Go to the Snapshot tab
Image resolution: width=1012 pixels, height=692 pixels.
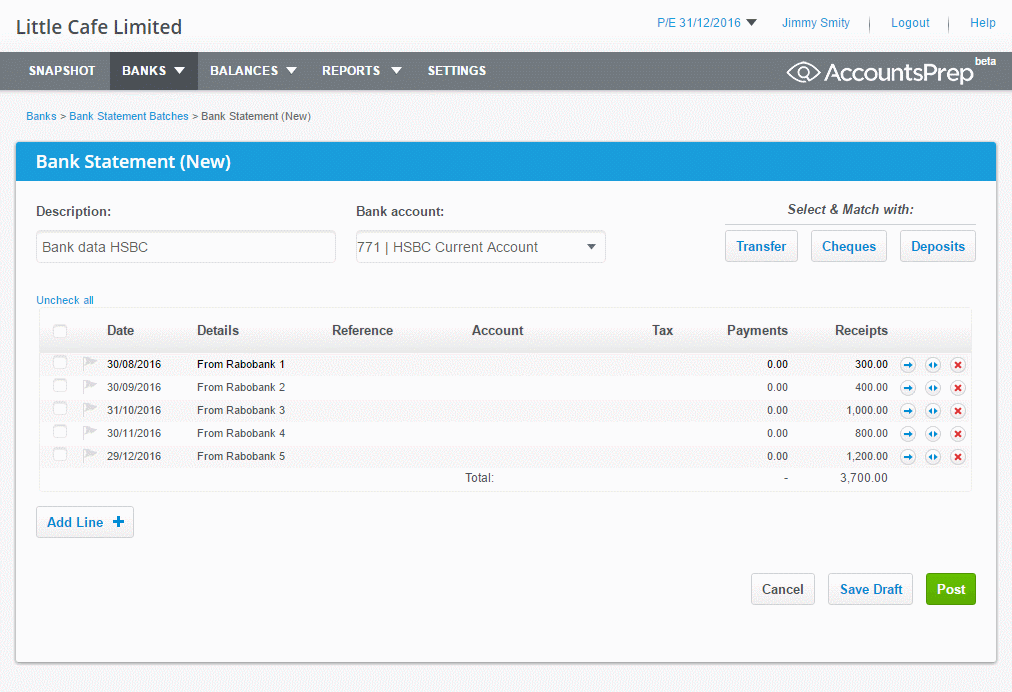(62, 71)
